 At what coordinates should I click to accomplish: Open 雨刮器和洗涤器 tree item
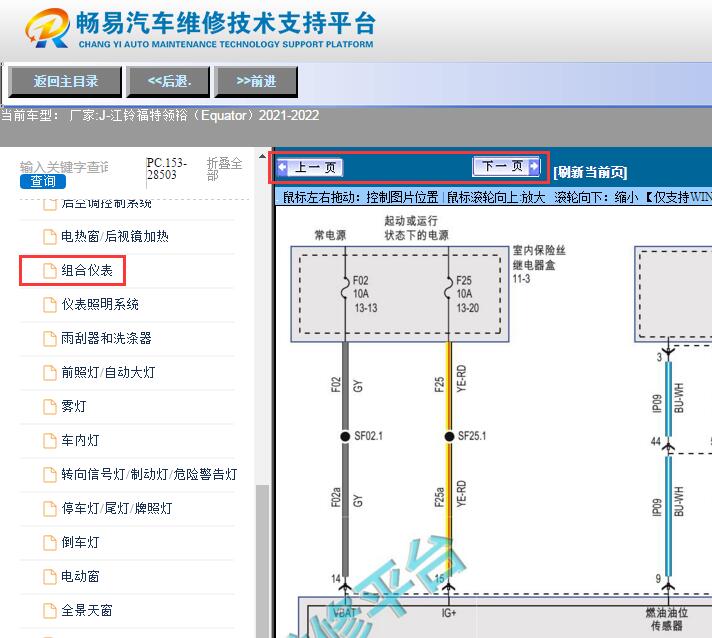pos(106,338)
